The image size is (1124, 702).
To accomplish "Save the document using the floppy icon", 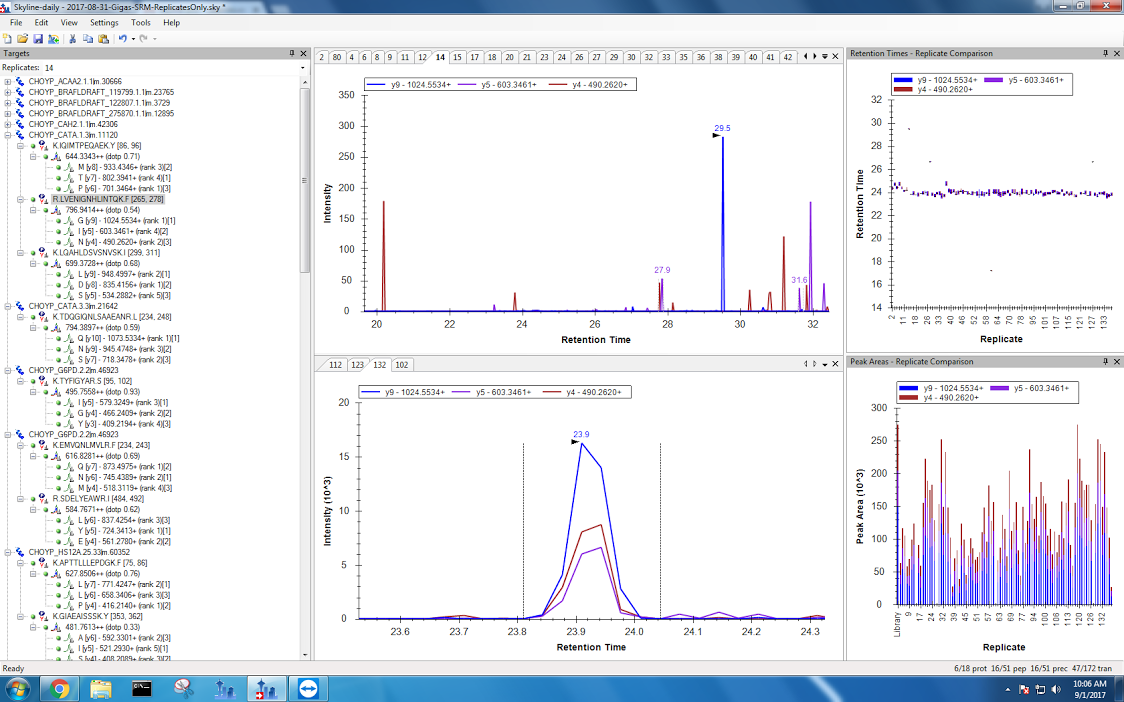I will point(38,38).
